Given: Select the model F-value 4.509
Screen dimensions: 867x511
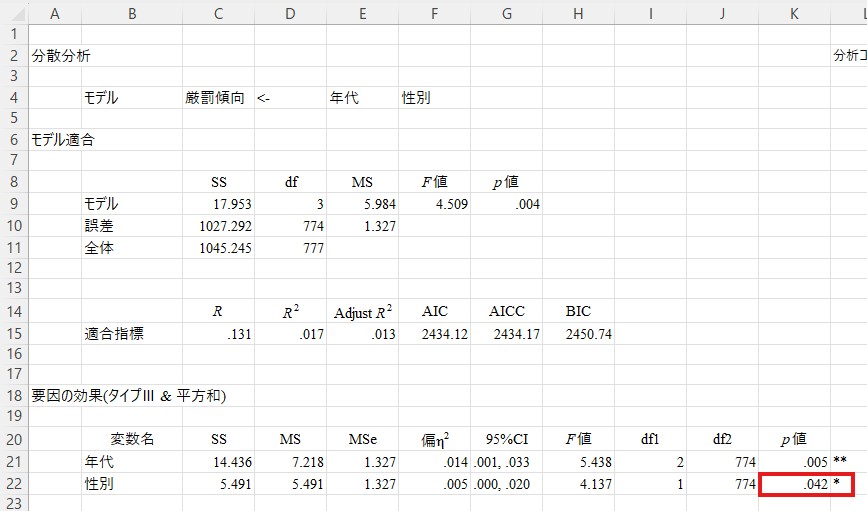Looking at the screenshot, I should [x=434, y=204].
